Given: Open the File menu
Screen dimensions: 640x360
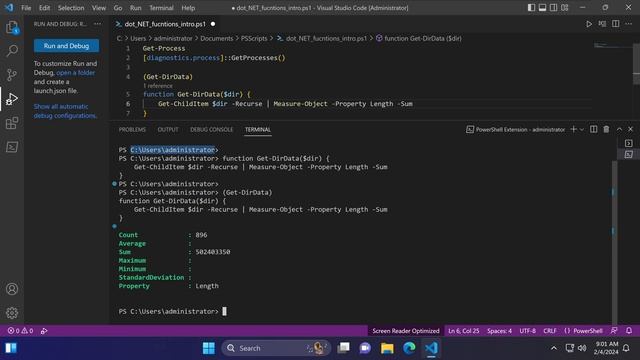Looking at the screenshot, I should [x=26, y=8].
